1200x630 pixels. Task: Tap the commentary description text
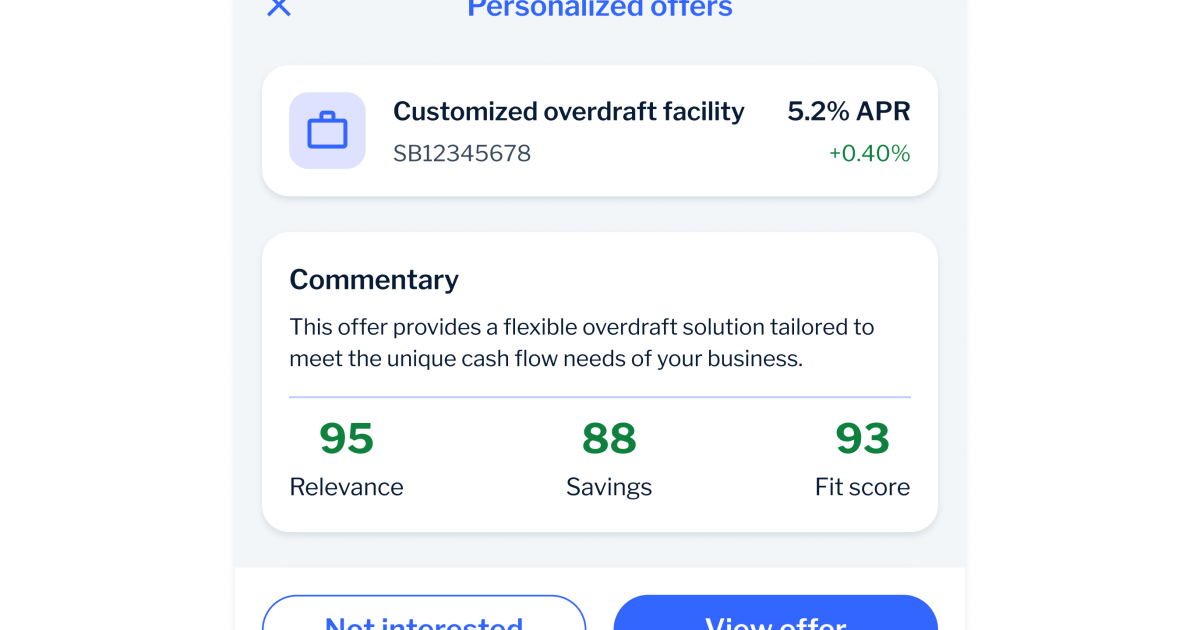point(581,342)
